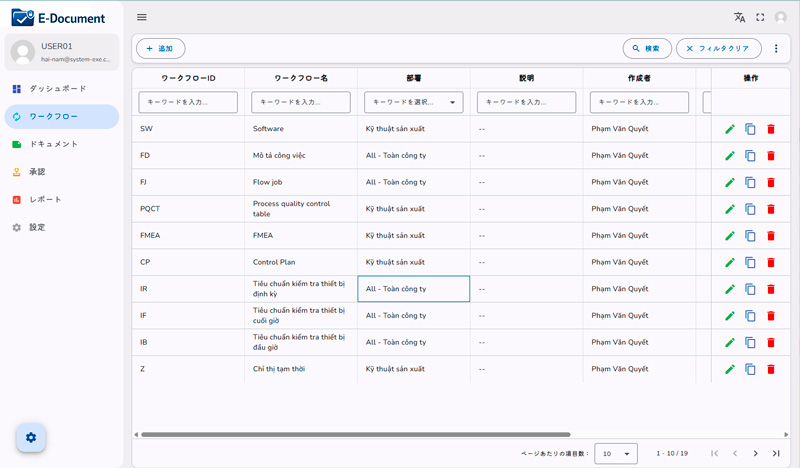Screen dimensions: 800x468
Task: Click the edit pencil icon for SW row
Action: pos(730,129)
